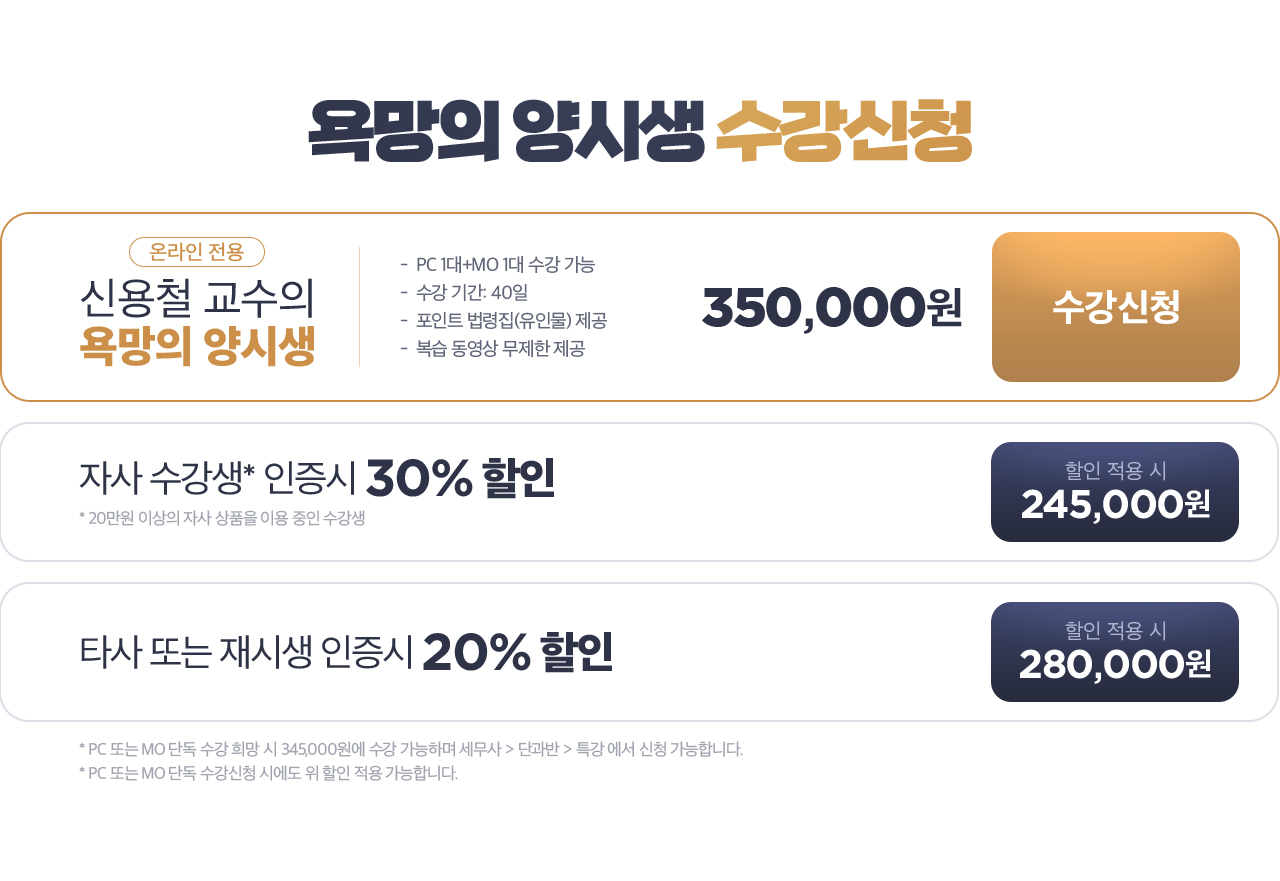This screenshot has height=881, width=1280.
Task: Click the 20만원 이상의 자사 상품 footnote
Action: [x=222, y=518]
